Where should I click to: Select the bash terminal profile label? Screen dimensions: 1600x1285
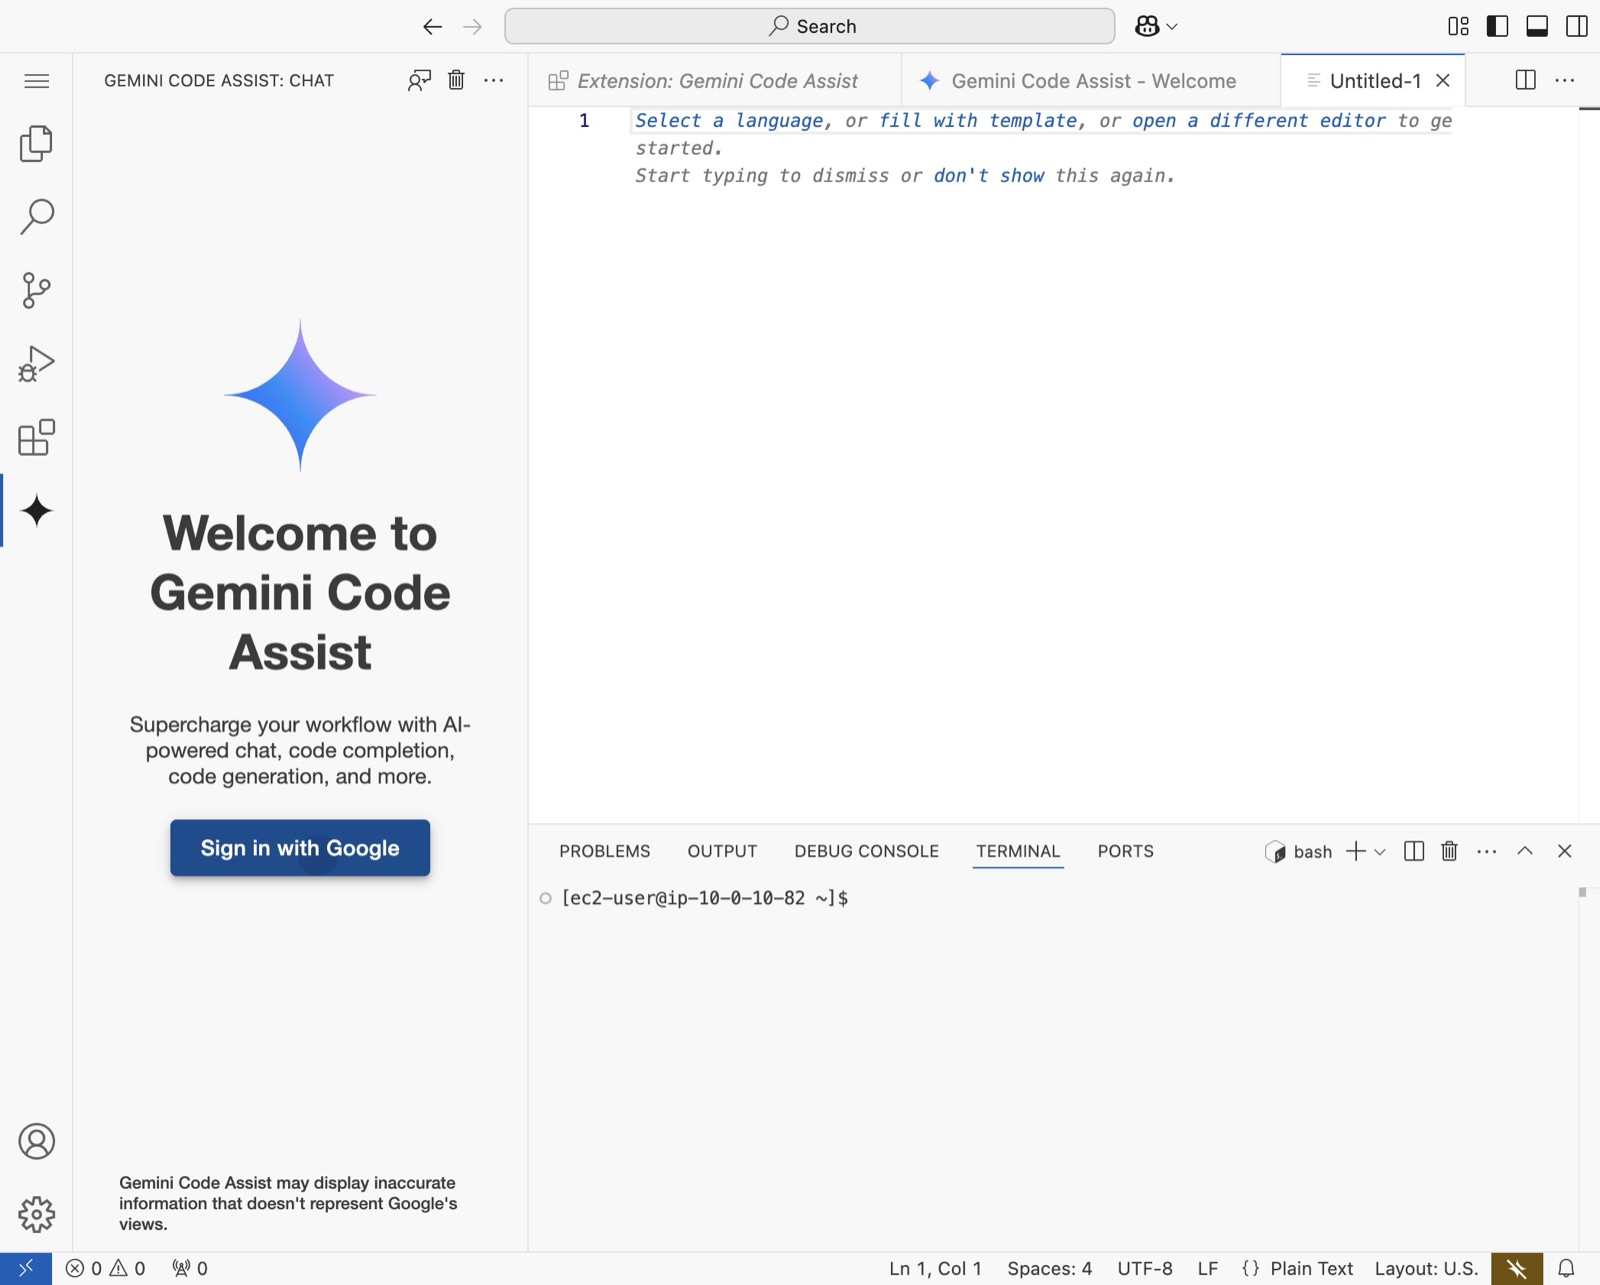[1298, 851]
